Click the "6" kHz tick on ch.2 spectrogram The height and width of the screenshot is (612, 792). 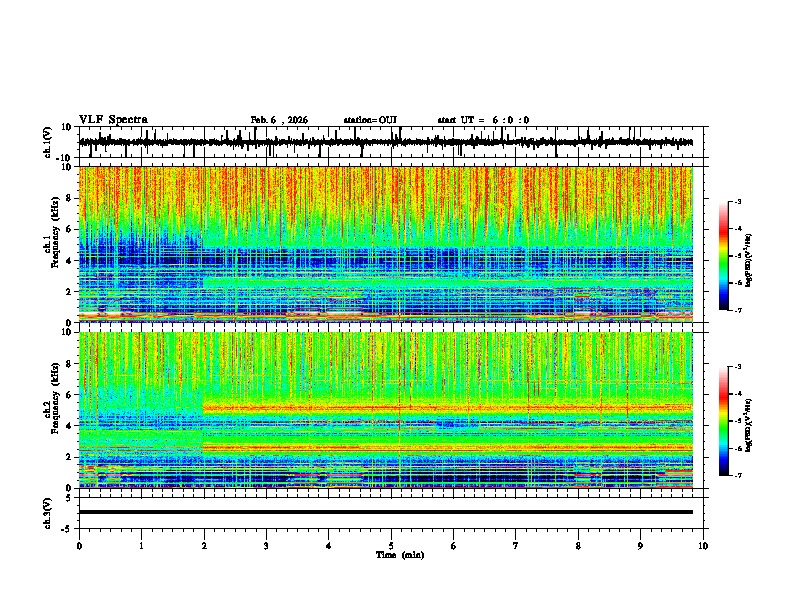click(x=69, y=395)
